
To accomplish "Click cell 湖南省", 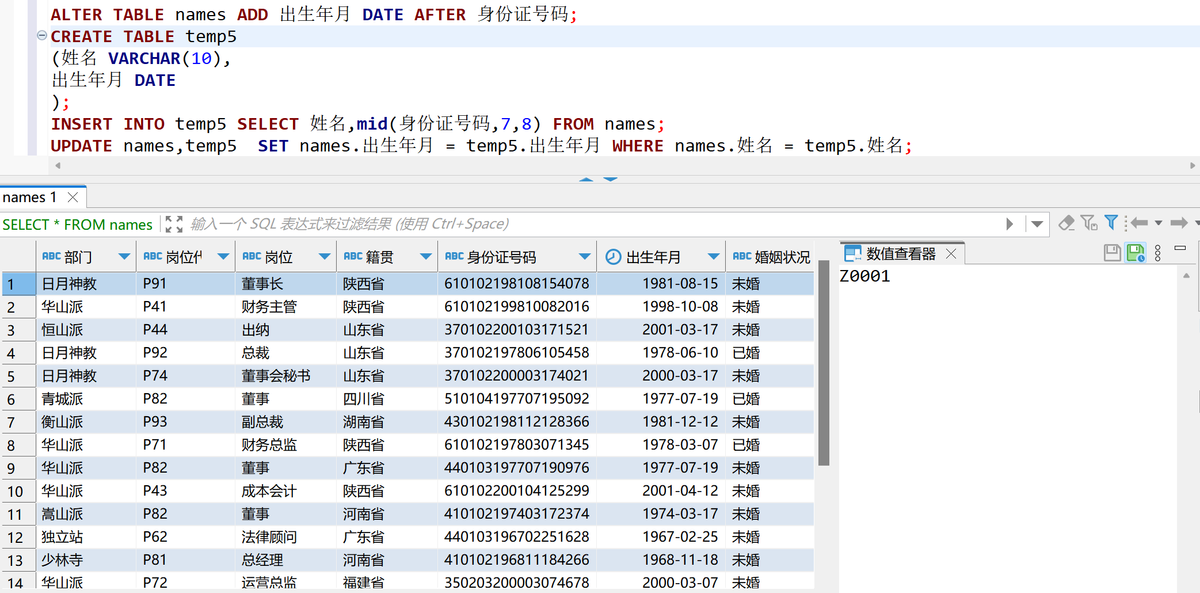I will (386, 422).
